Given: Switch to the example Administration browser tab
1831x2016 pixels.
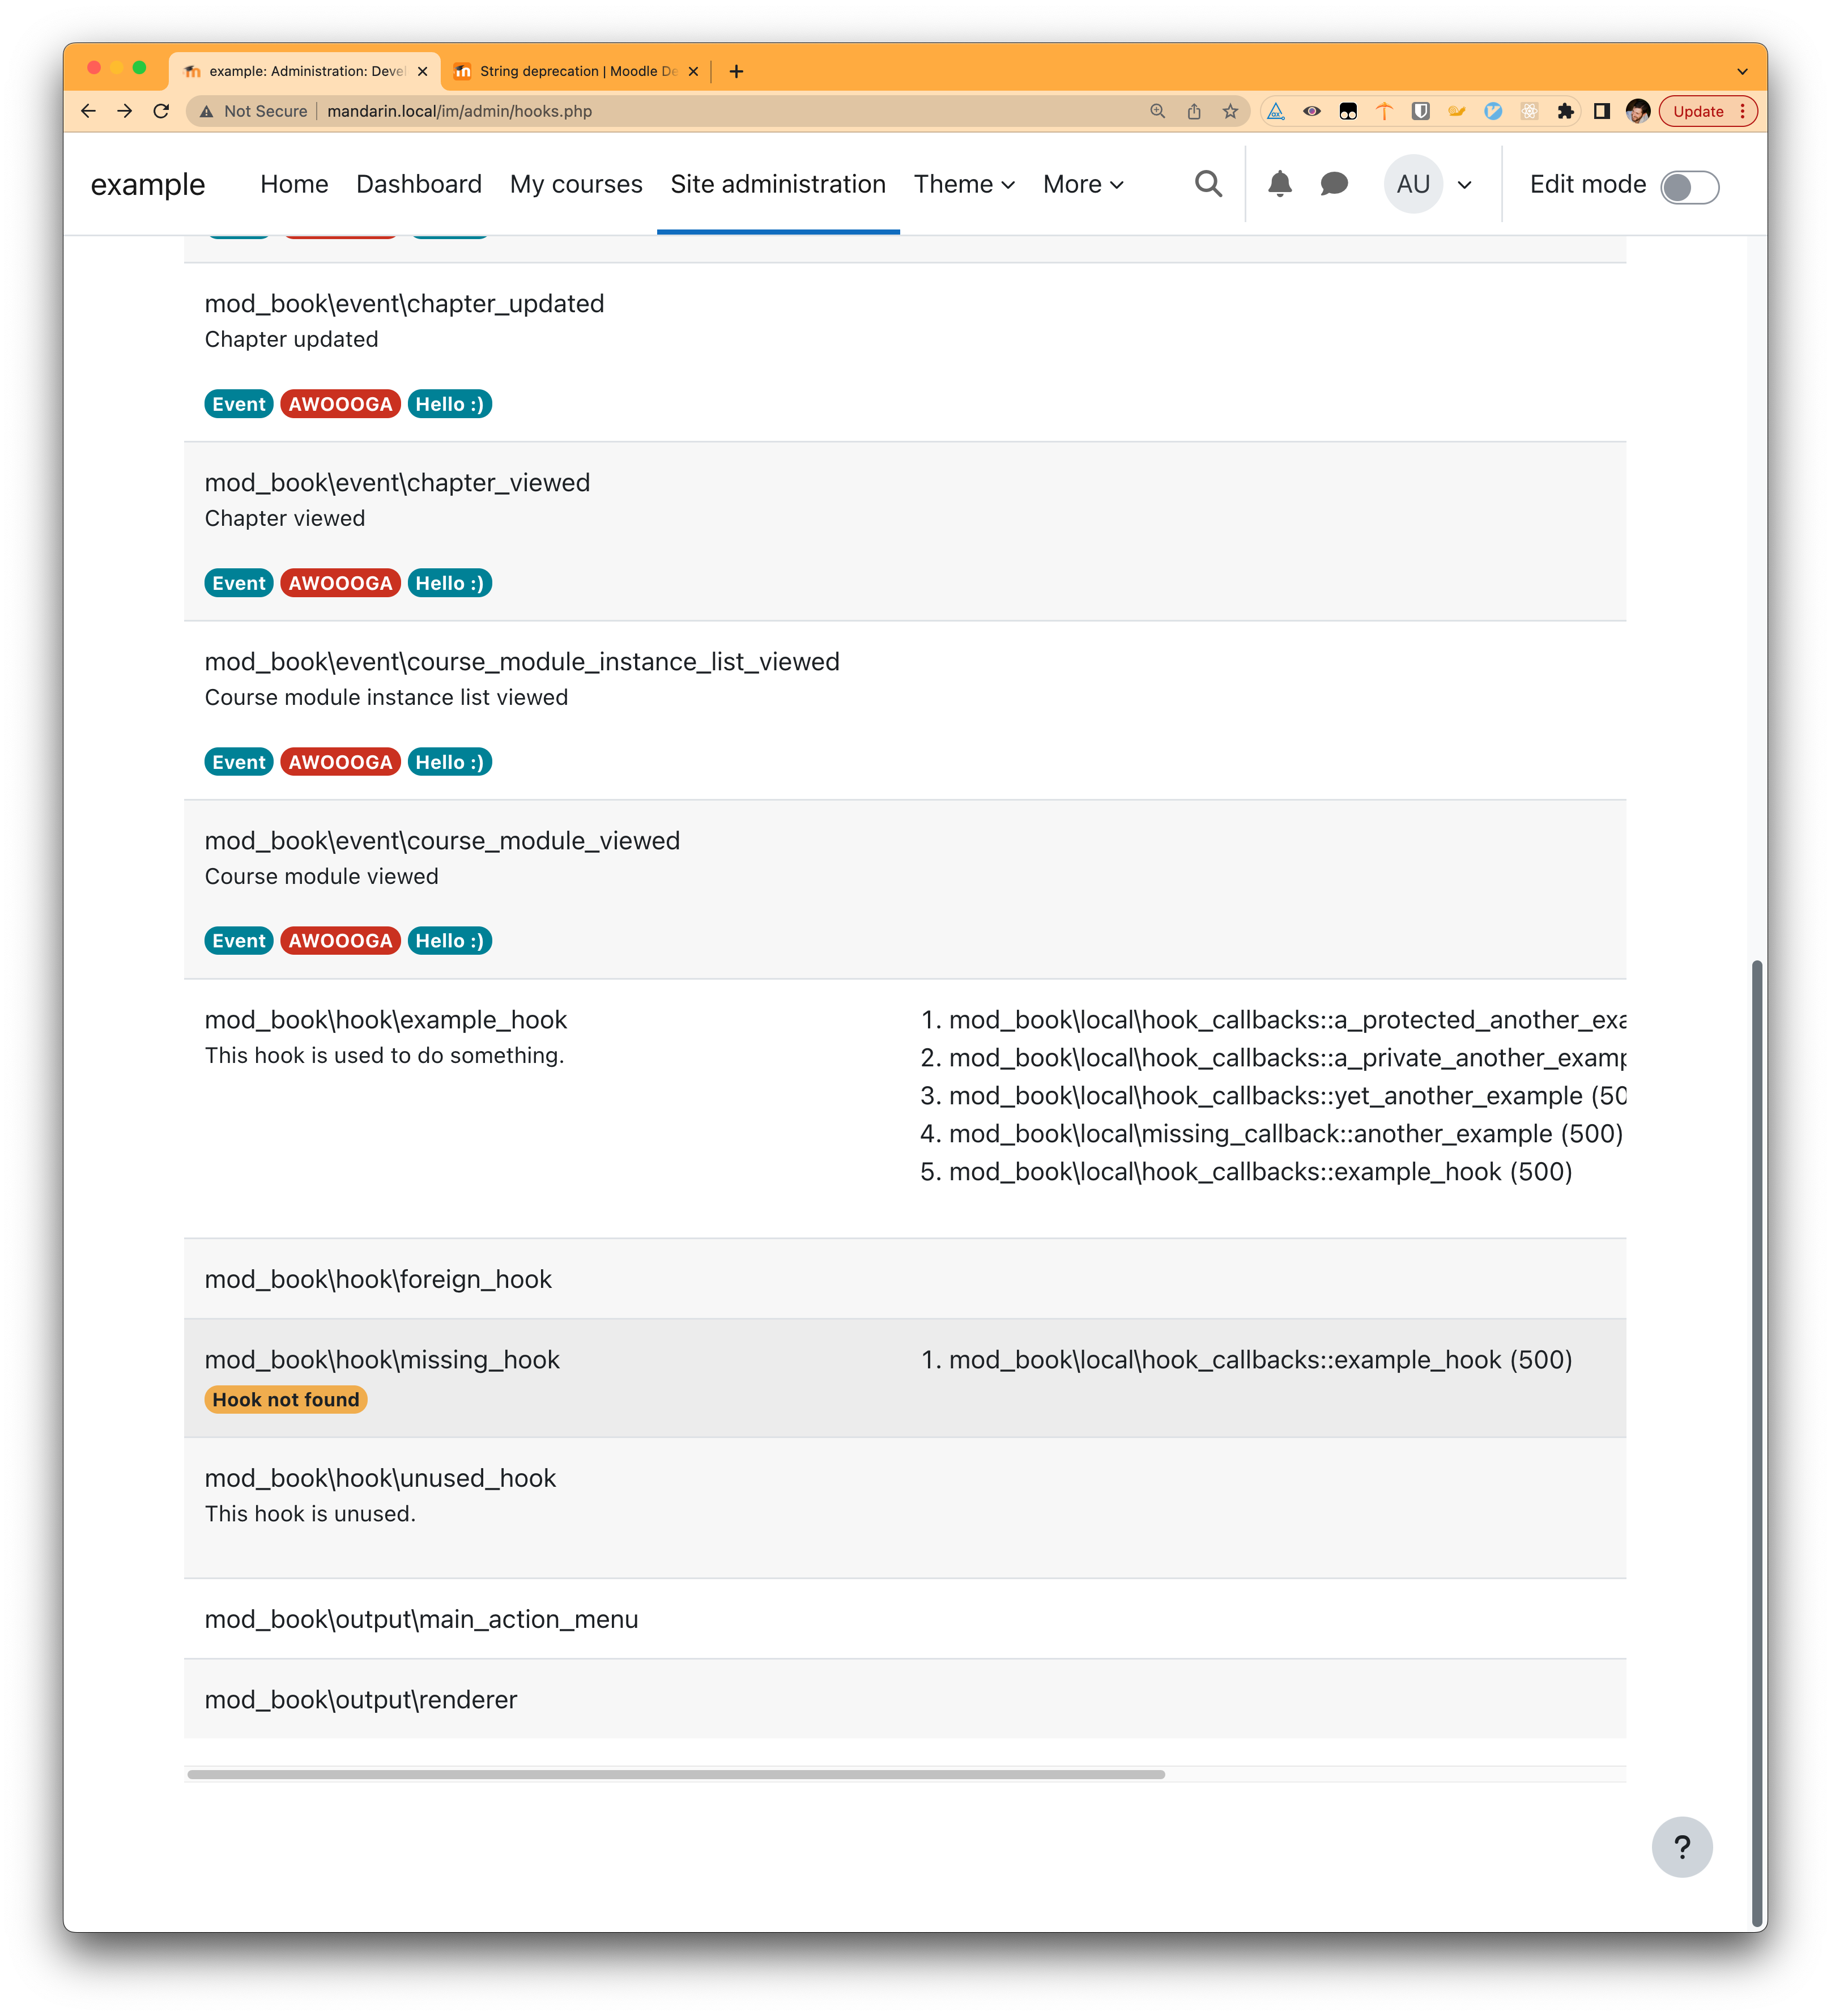Looking at the screenshot, I should (x=305, y=71).
